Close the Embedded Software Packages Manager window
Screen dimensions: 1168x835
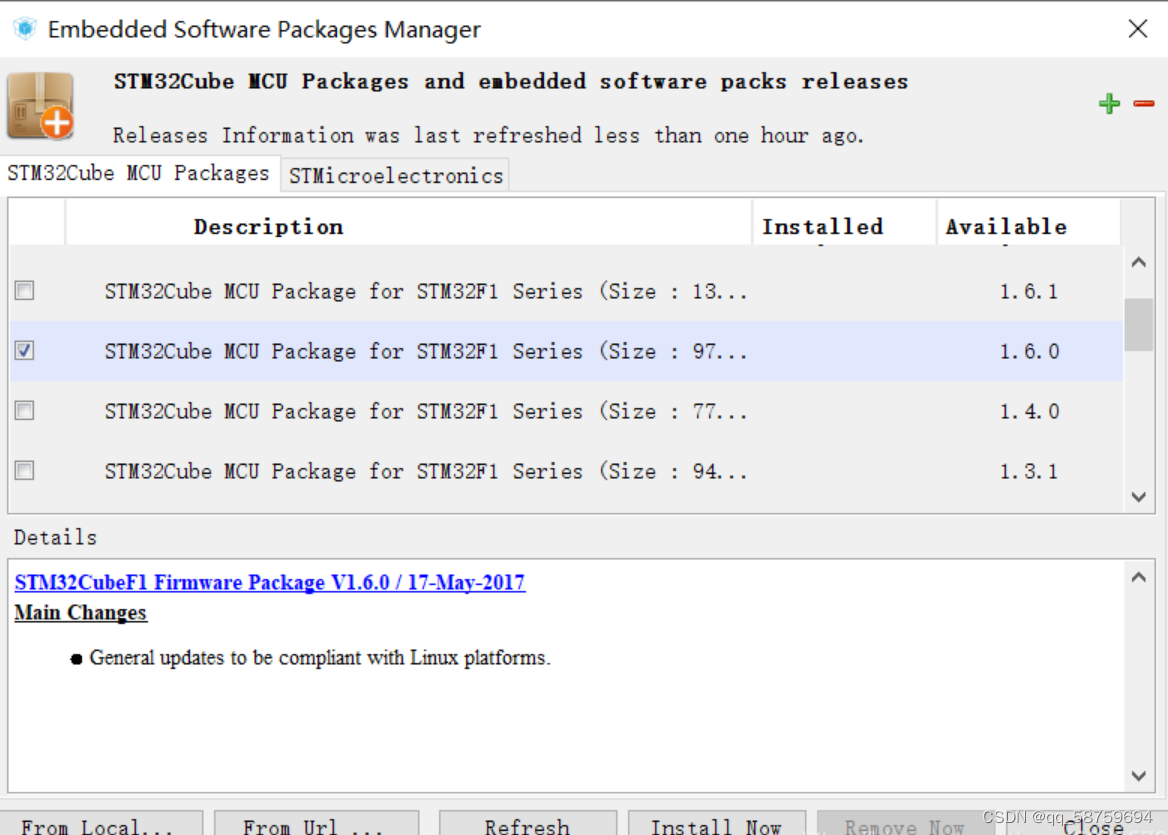(x=1137, y=29)
